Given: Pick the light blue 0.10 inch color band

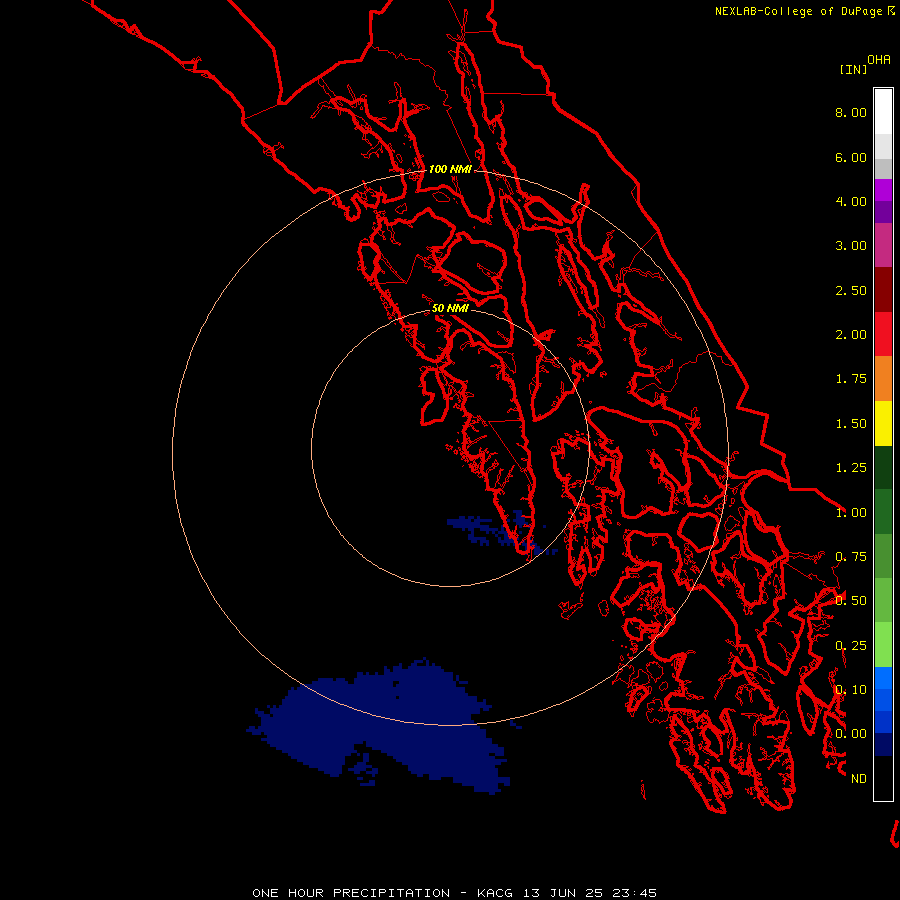Looking at the screenshot, I should (x=883, y=678).
